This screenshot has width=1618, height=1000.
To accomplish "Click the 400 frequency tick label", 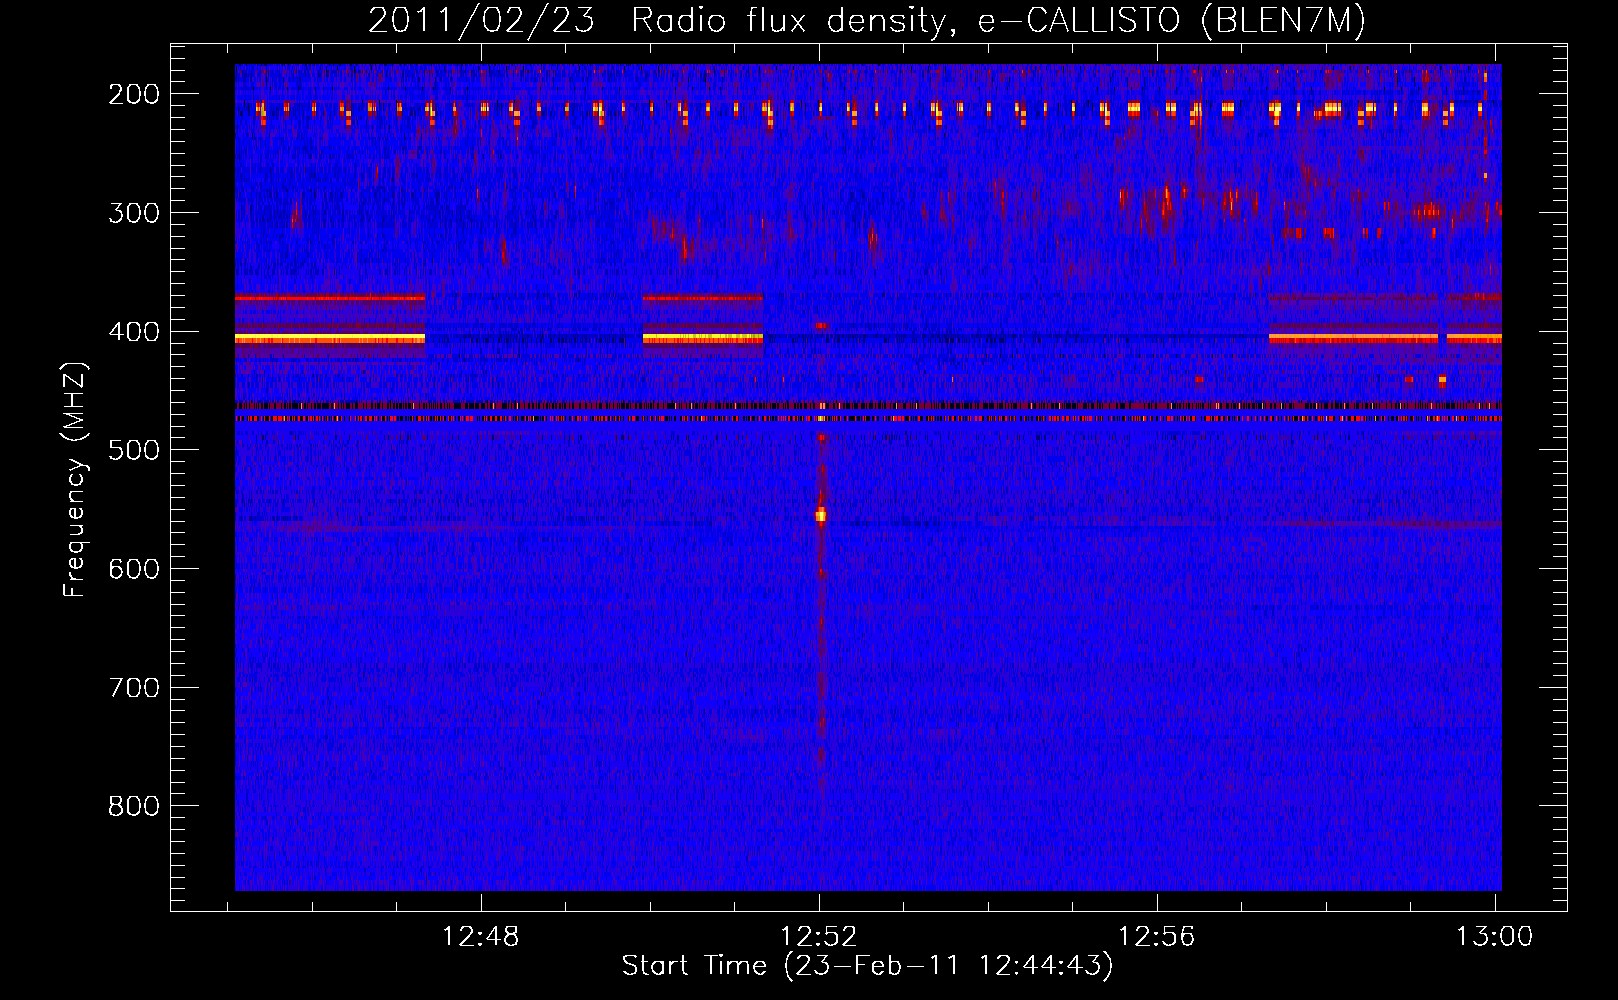I will point(134,332).
